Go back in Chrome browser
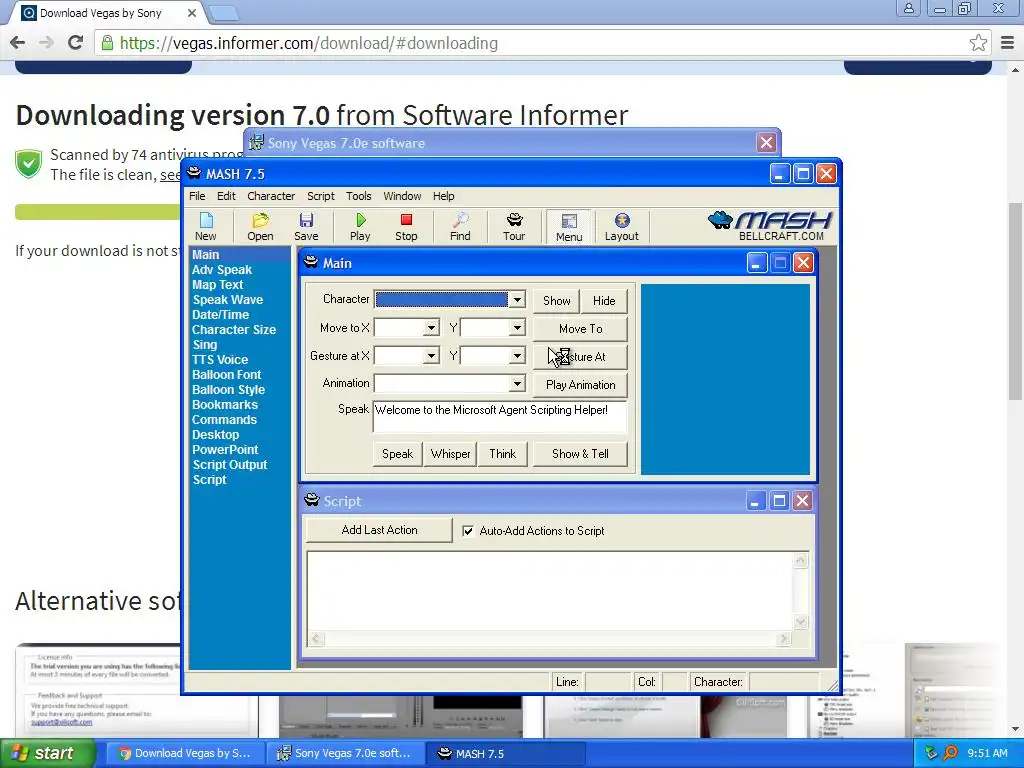 [18, 43]
